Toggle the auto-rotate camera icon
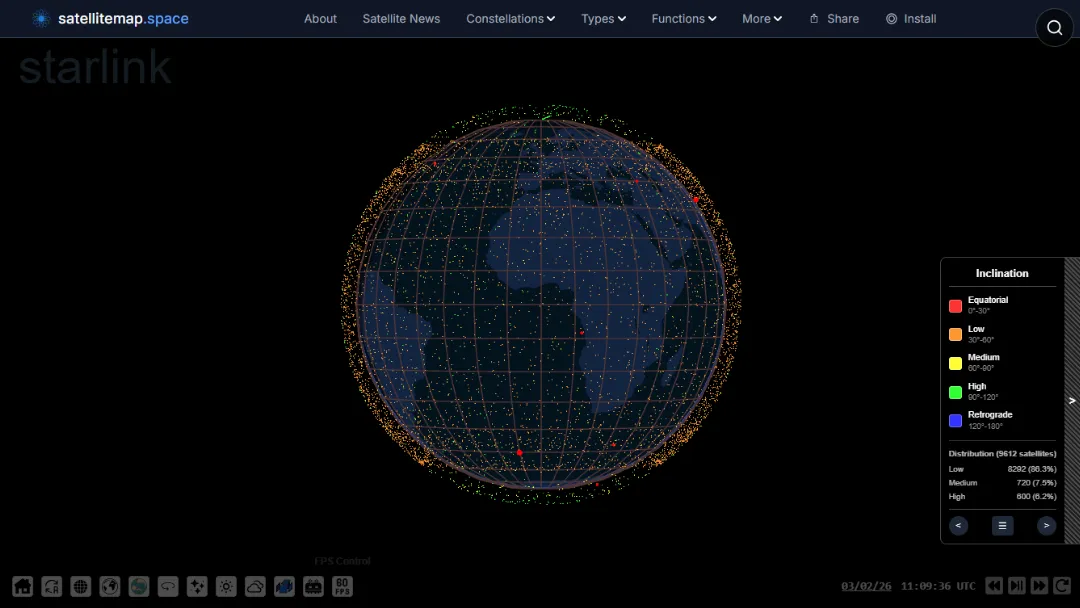 coord(51,587)
